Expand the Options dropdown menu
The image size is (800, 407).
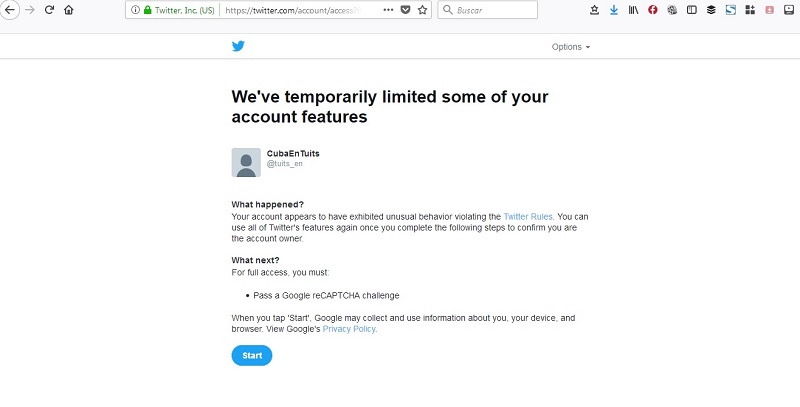pos(570,47)
